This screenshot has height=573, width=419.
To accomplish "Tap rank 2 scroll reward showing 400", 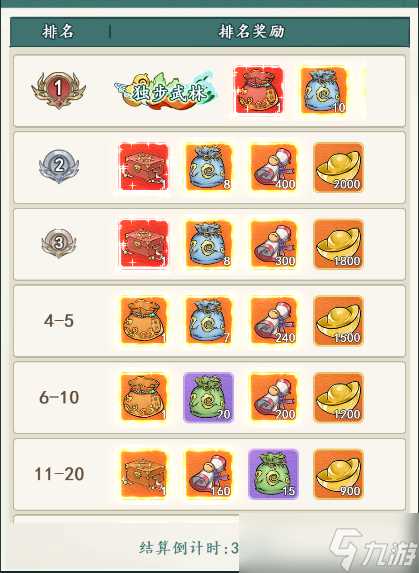I will click(274, 167).
